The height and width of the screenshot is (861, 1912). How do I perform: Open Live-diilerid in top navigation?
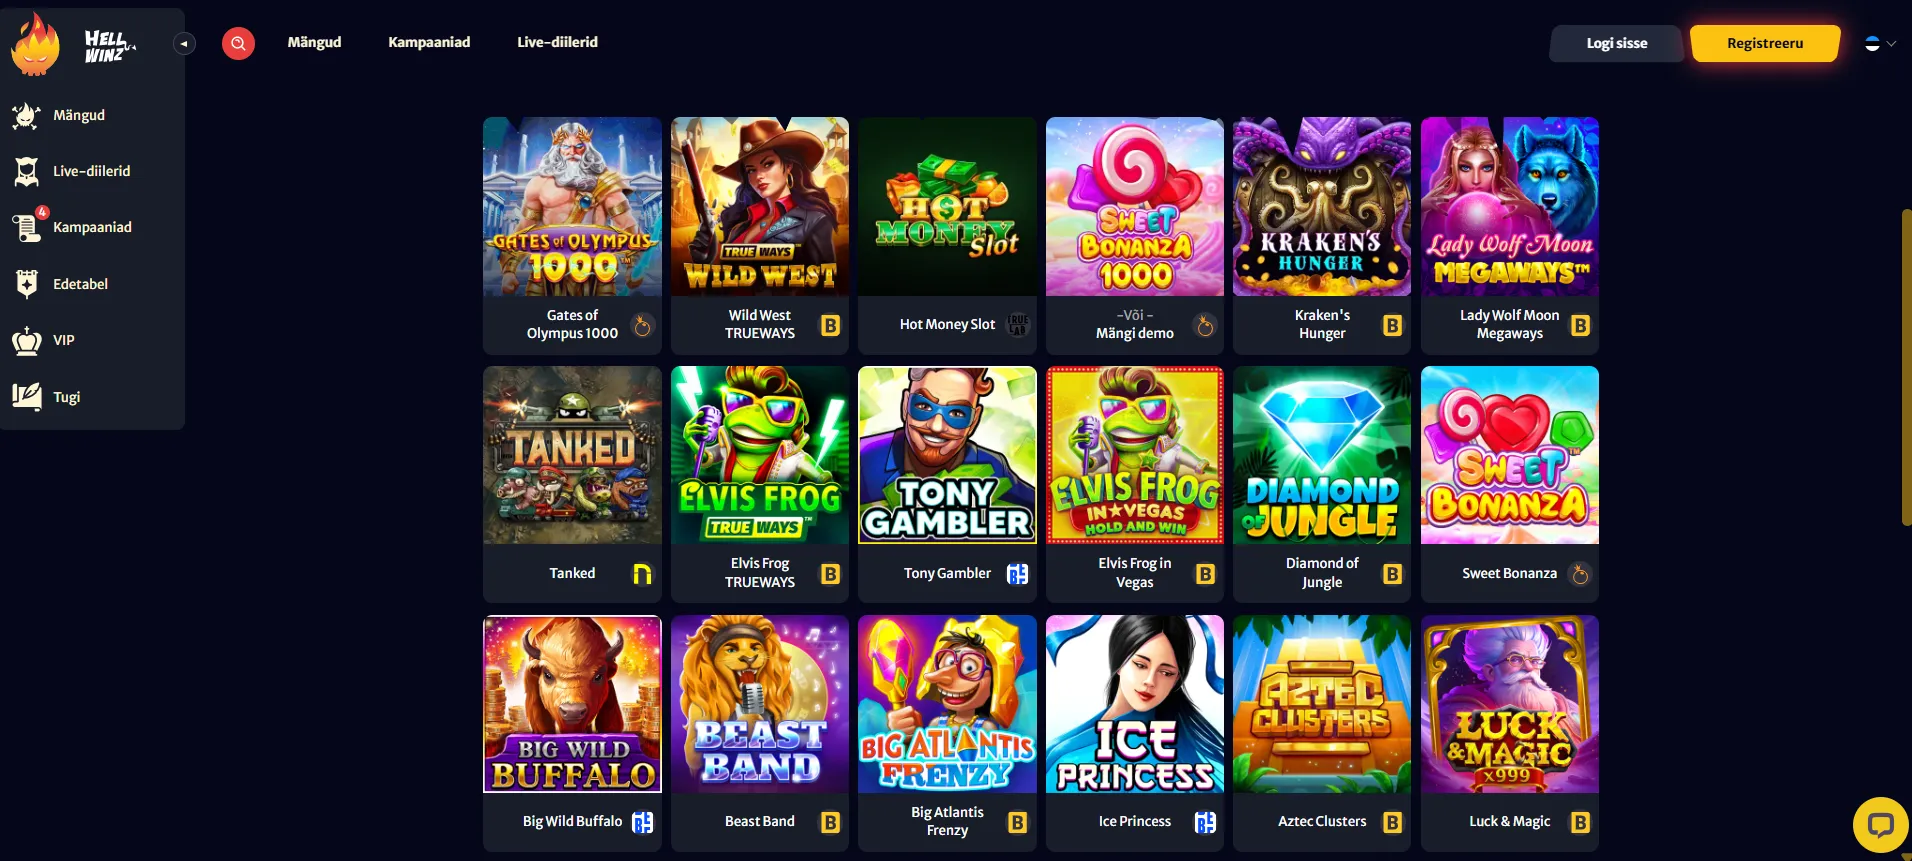point(557,42)
